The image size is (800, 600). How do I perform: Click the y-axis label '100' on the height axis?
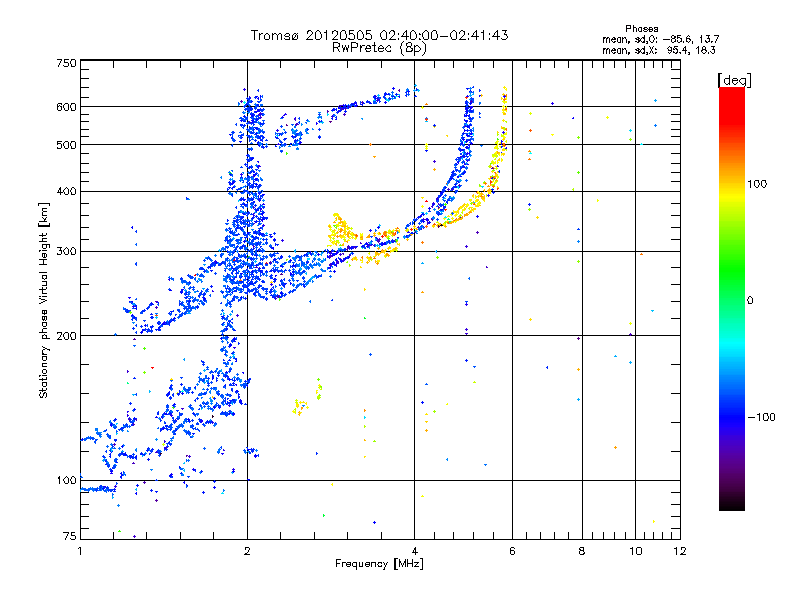pyautogui.click(x=66, y=481)
